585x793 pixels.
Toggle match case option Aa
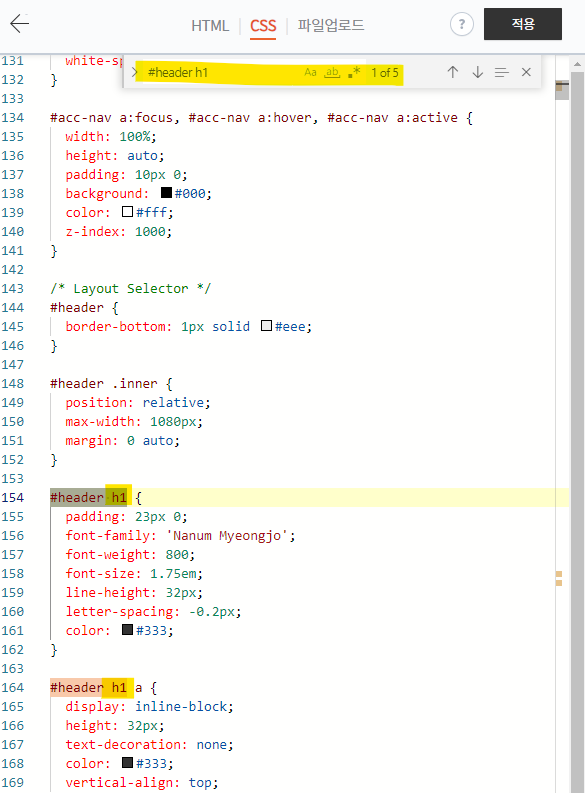pos(310,72)
